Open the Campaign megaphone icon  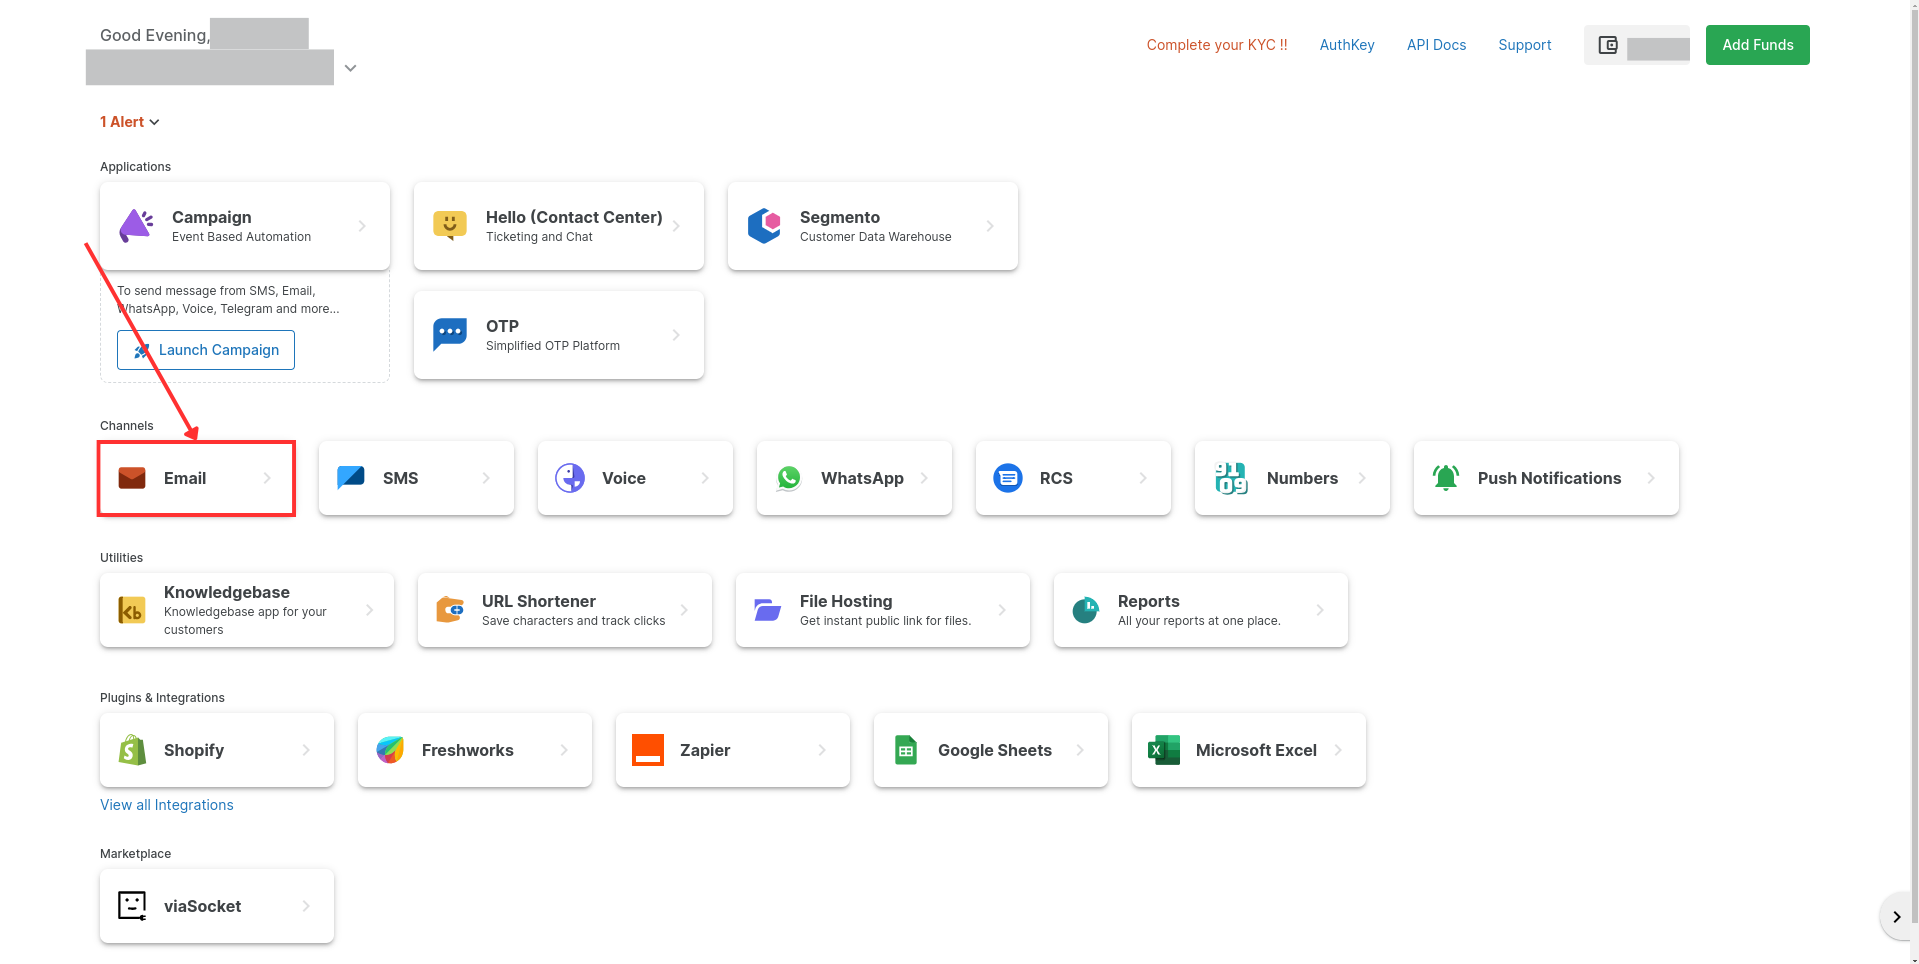[x=137, y=226]
